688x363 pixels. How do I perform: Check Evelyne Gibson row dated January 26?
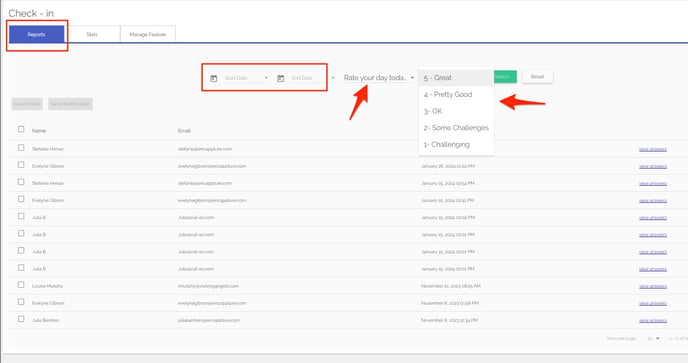(21, 165)
